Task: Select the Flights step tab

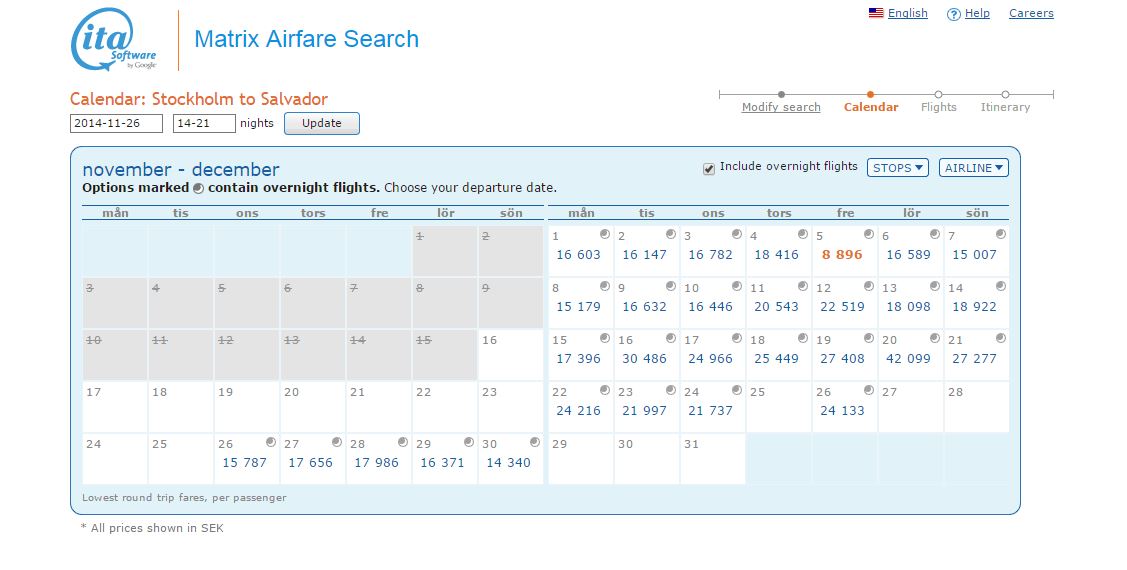Action: pos(938,107)
